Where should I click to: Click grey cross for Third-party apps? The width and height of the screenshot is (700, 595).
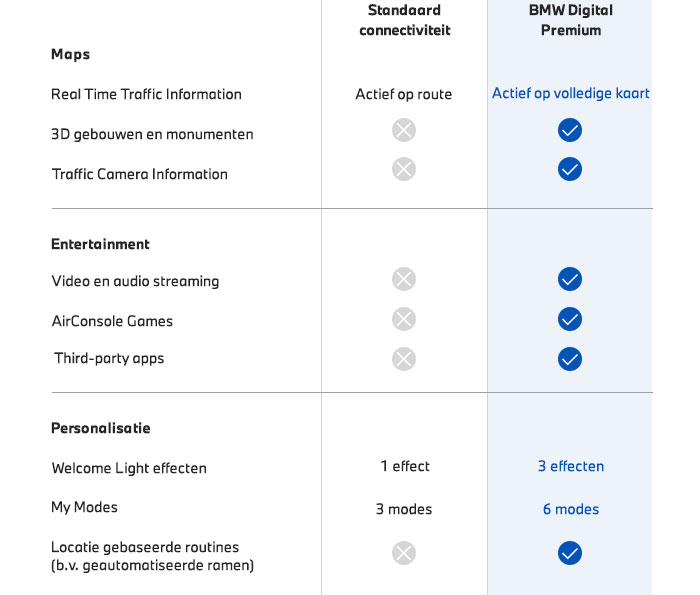click(404, 358)
